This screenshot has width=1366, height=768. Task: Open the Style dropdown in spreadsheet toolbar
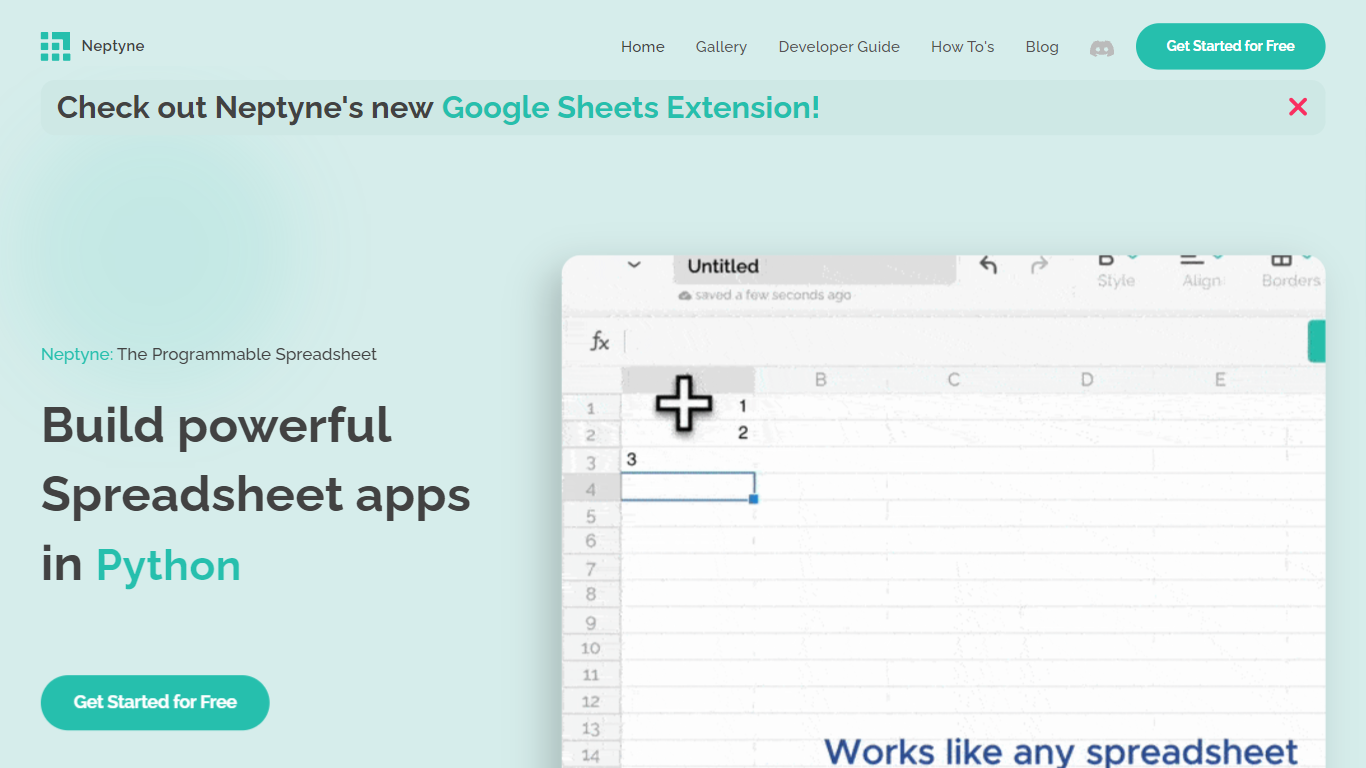click(x=1115, y=268)
